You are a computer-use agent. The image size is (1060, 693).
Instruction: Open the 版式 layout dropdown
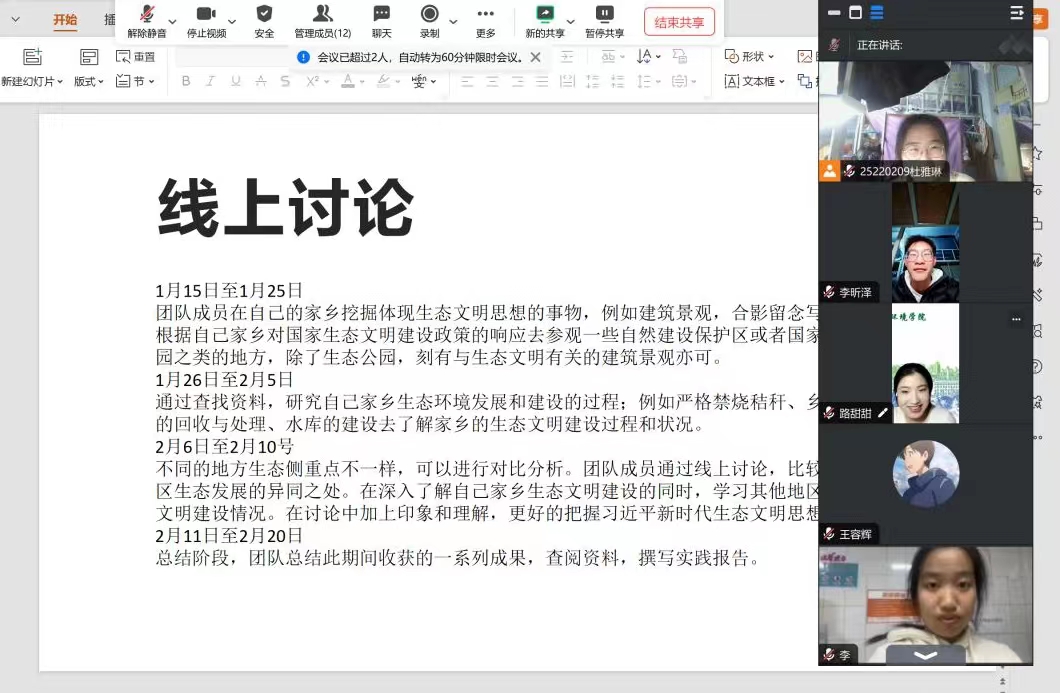[x=89, y=81]
